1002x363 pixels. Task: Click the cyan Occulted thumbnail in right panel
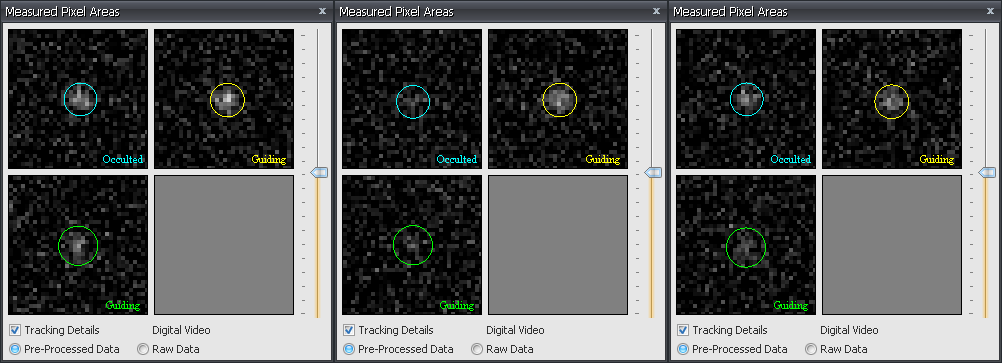(x=746, y=99)
